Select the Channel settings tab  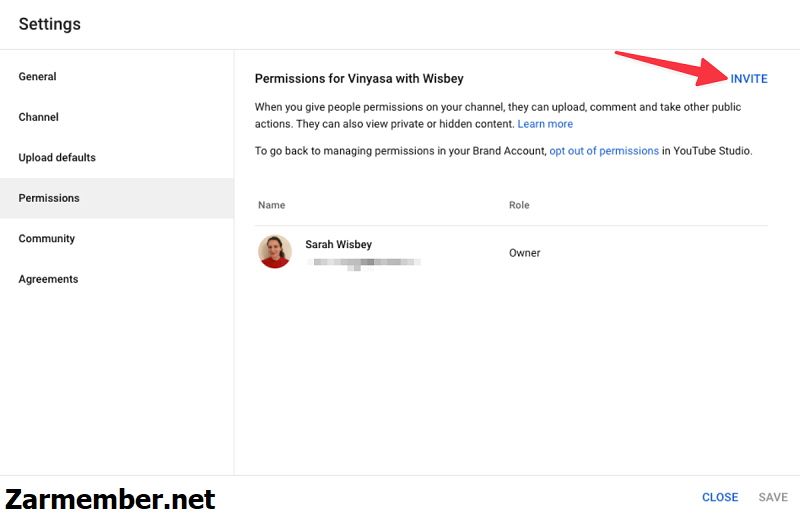pyautogui.click(x=117, y=117)
